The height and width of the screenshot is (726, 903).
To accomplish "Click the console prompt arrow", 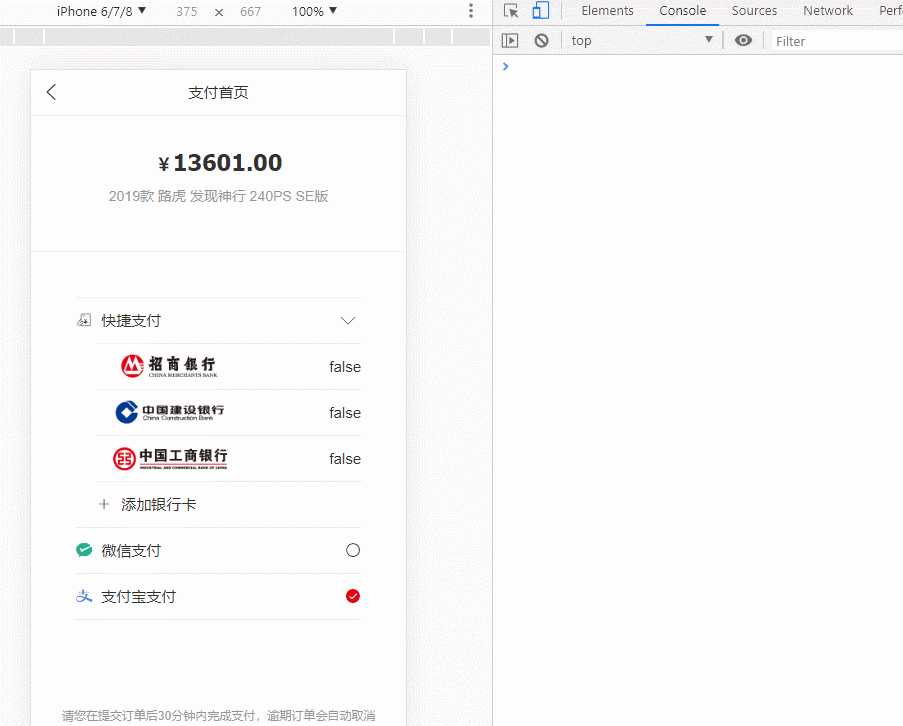I will (505, 66).
